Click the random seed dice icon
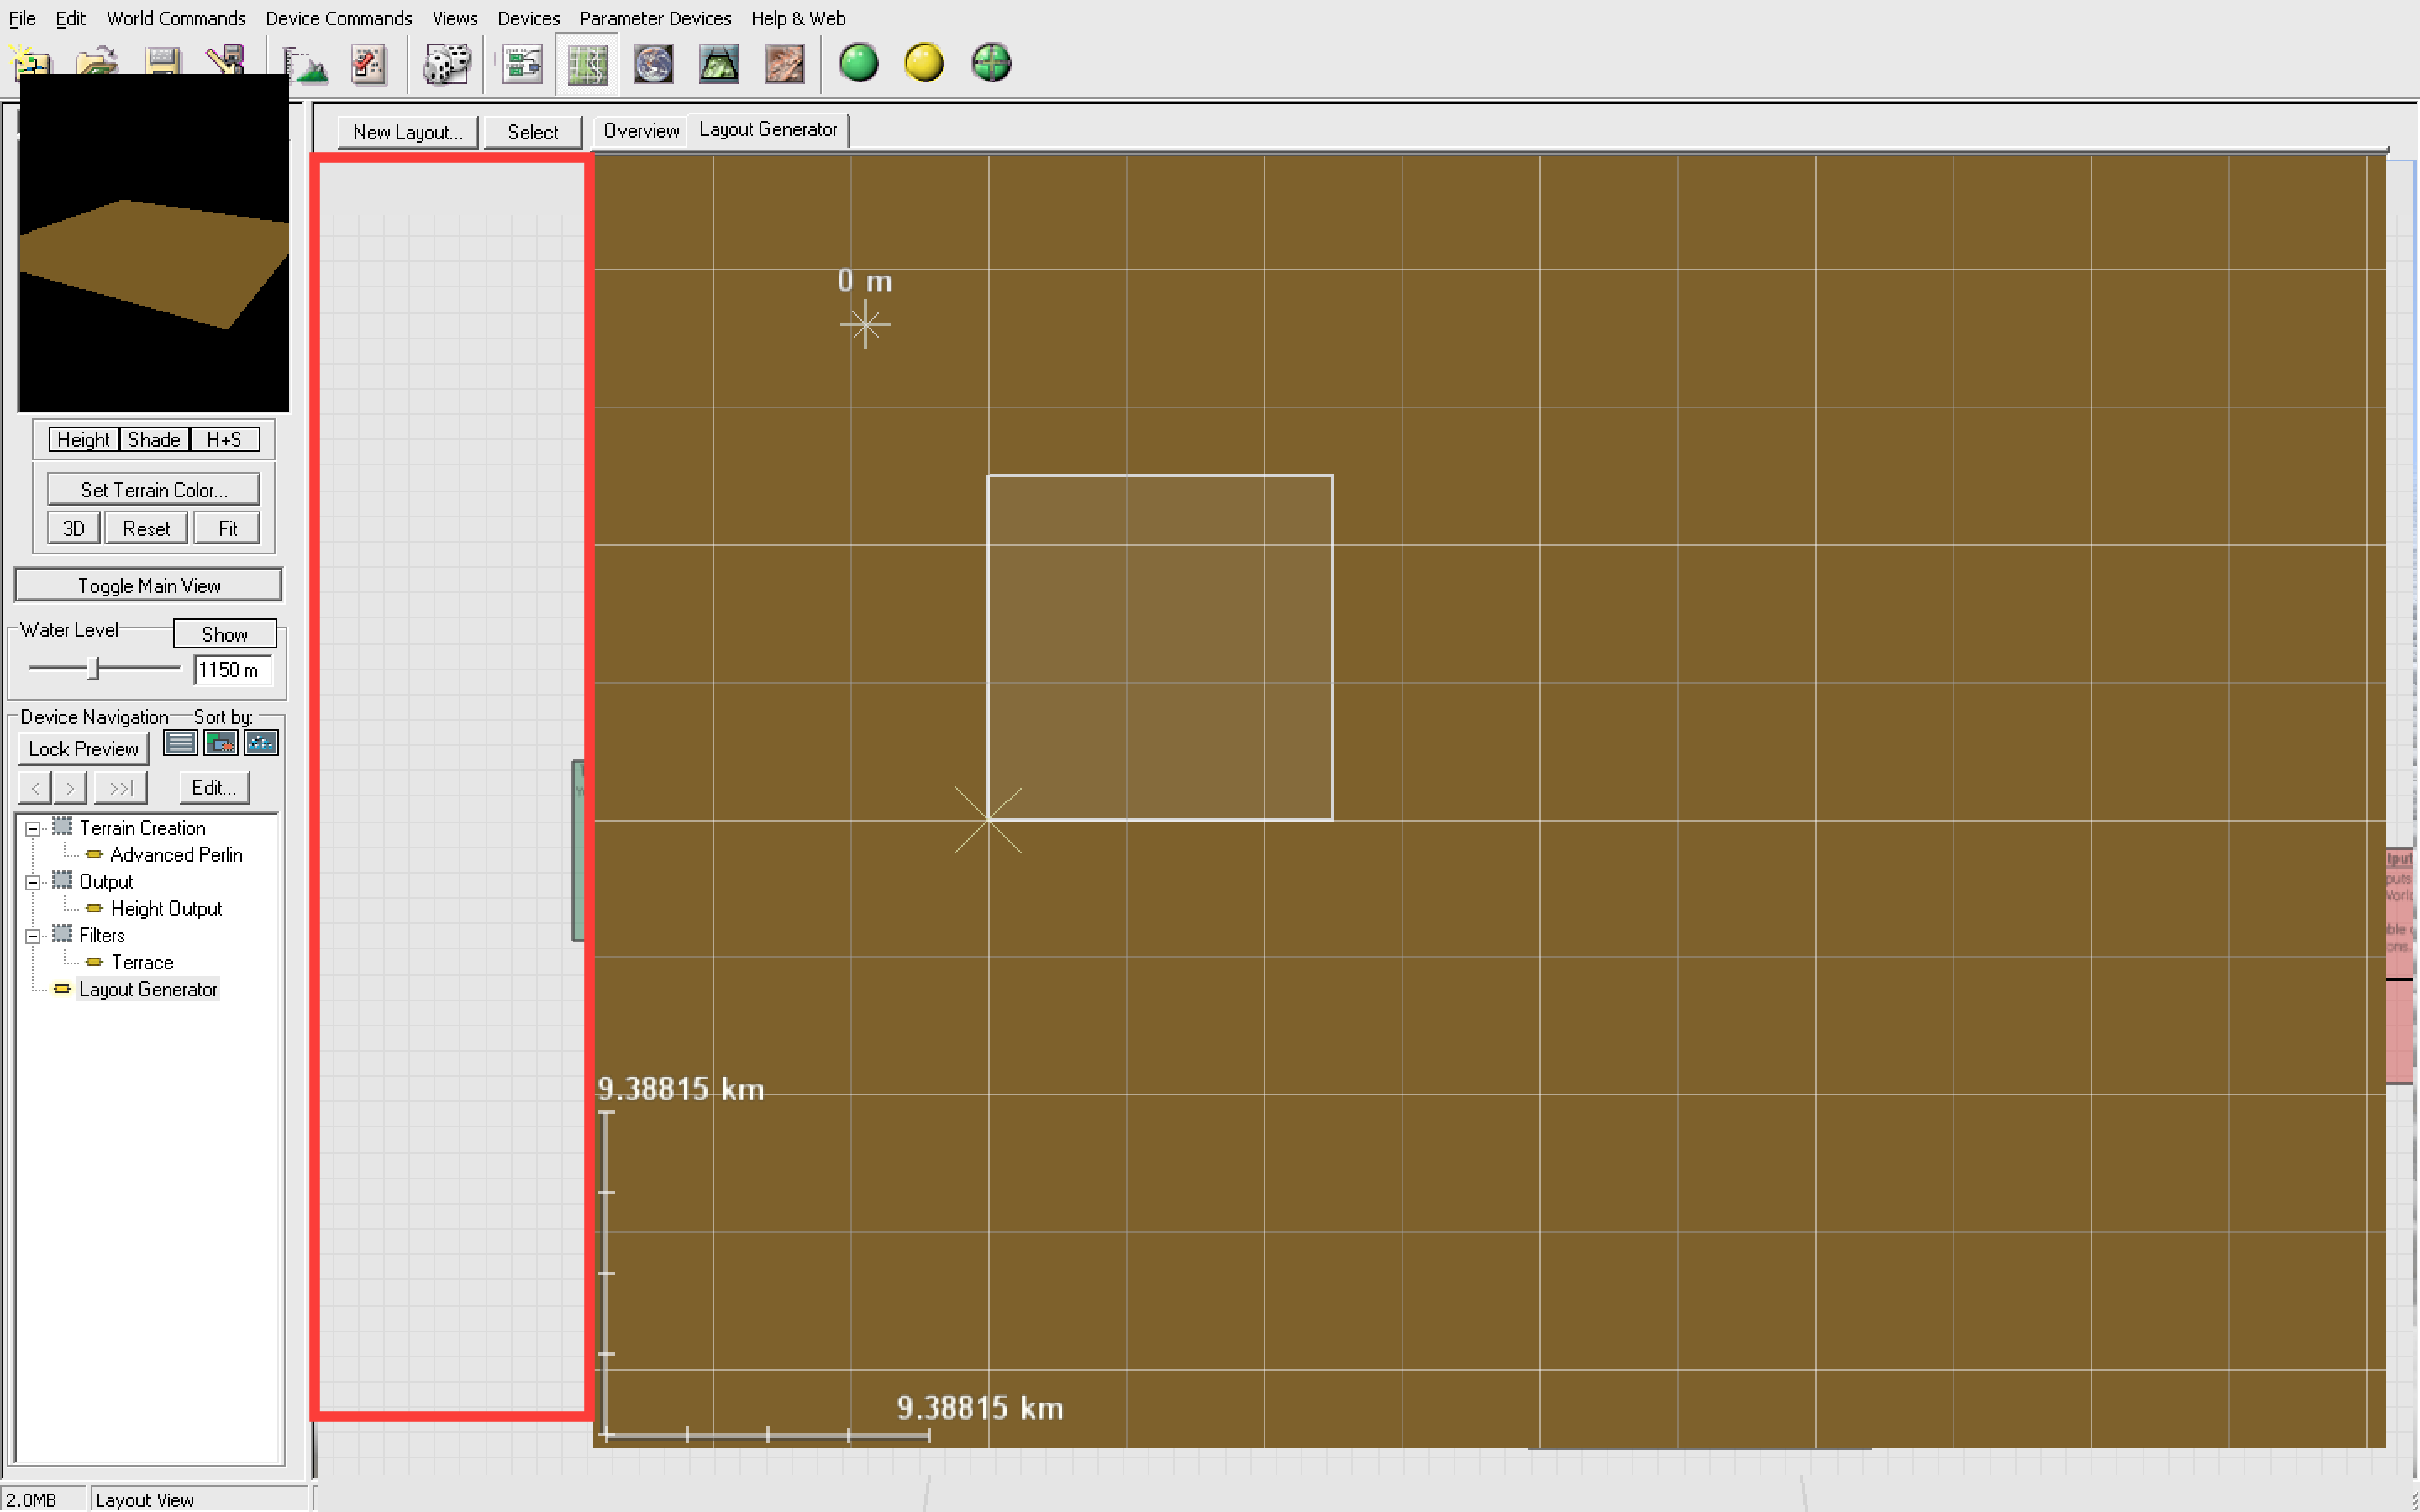 [446, 64]
